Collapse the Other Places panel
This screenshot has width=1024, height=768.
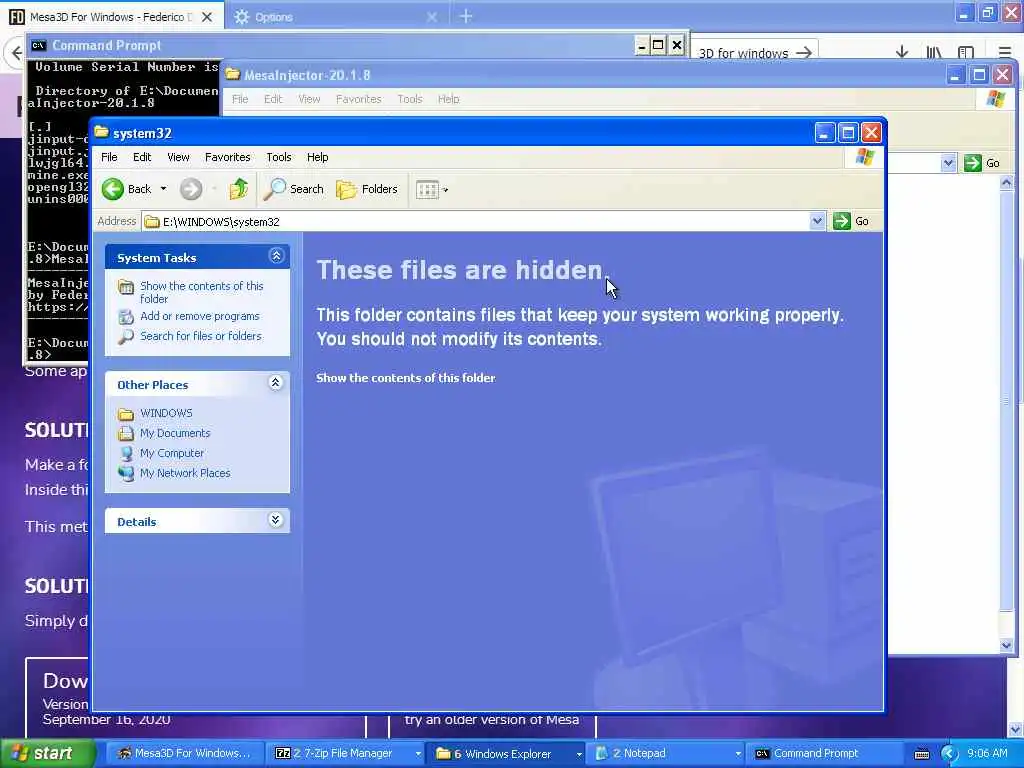pos(276,383)
